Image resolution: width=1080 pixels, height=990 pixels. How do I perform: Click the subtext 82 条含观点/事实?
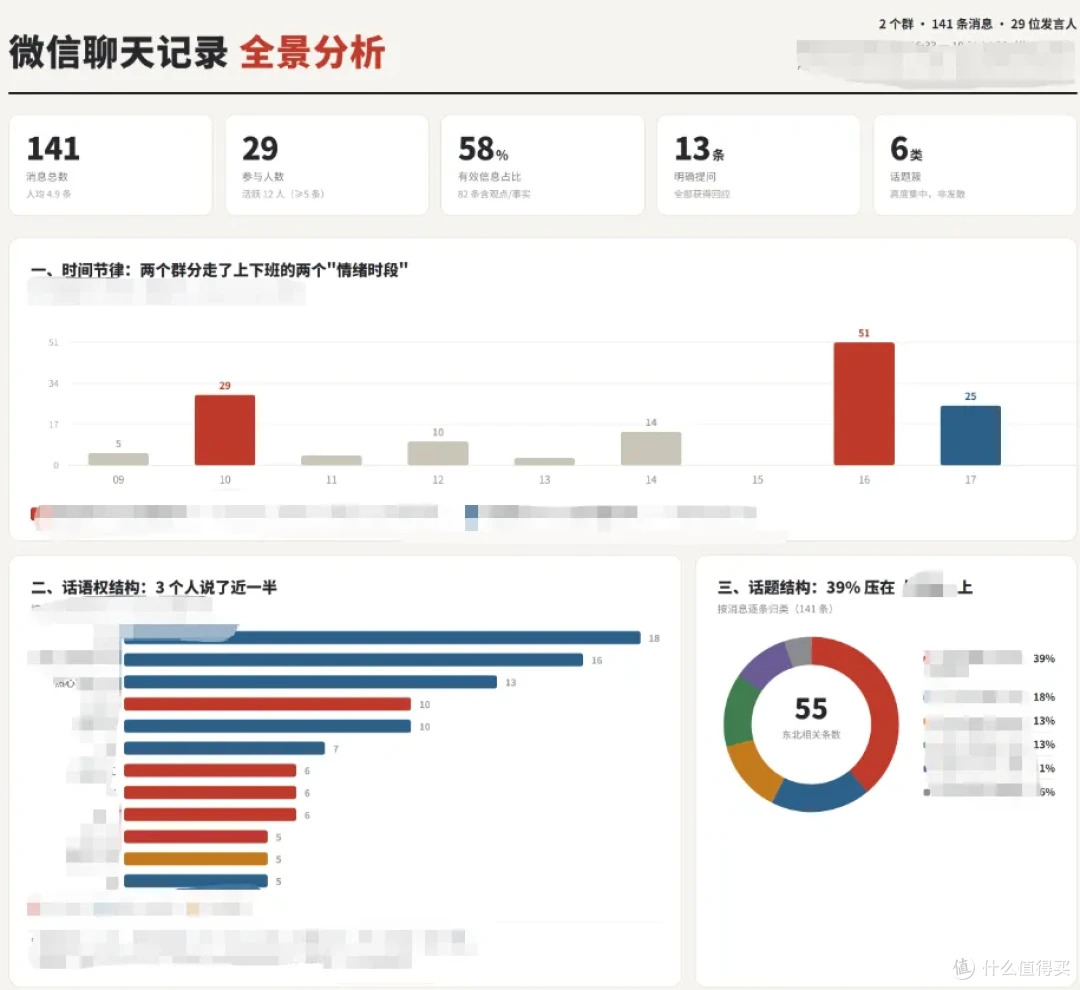point(494,194)
